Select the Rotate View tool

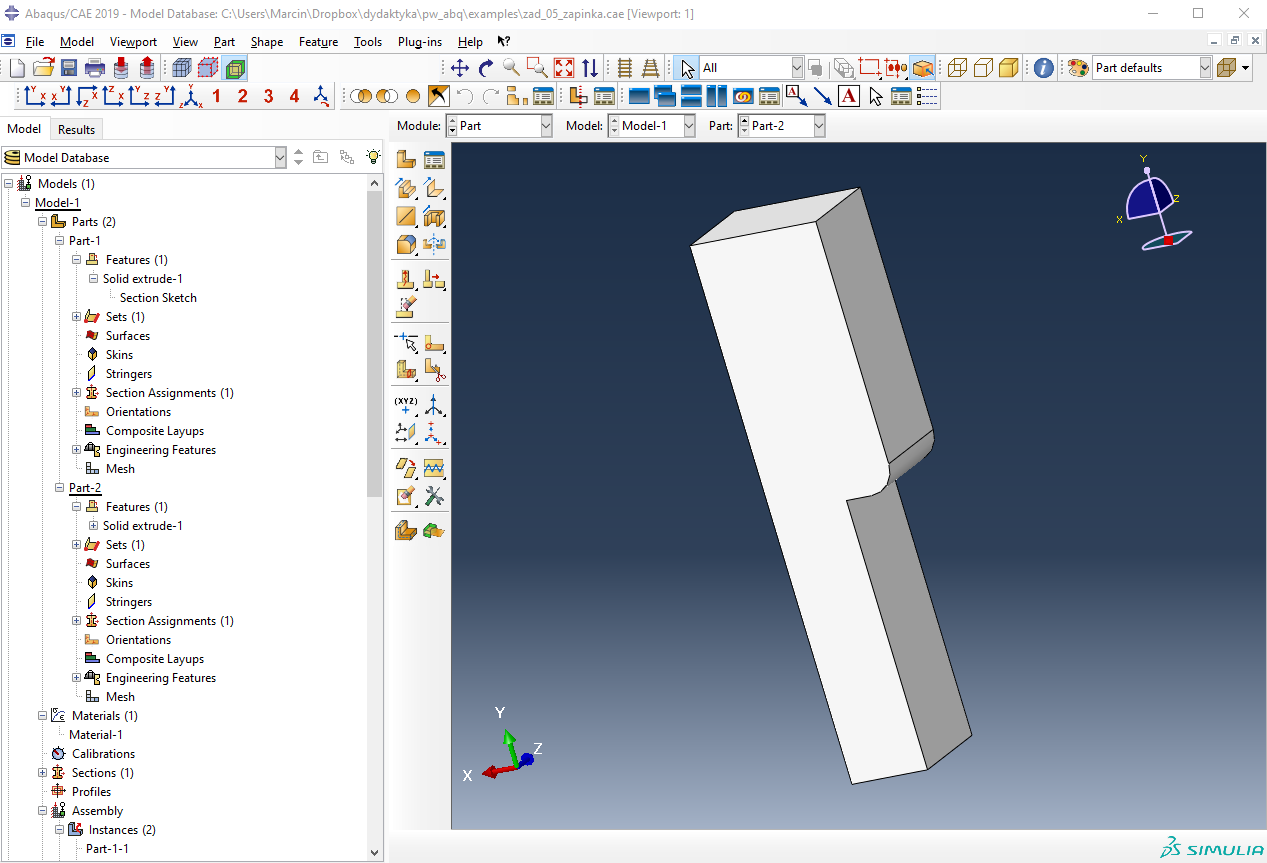[x=486, y=68]
